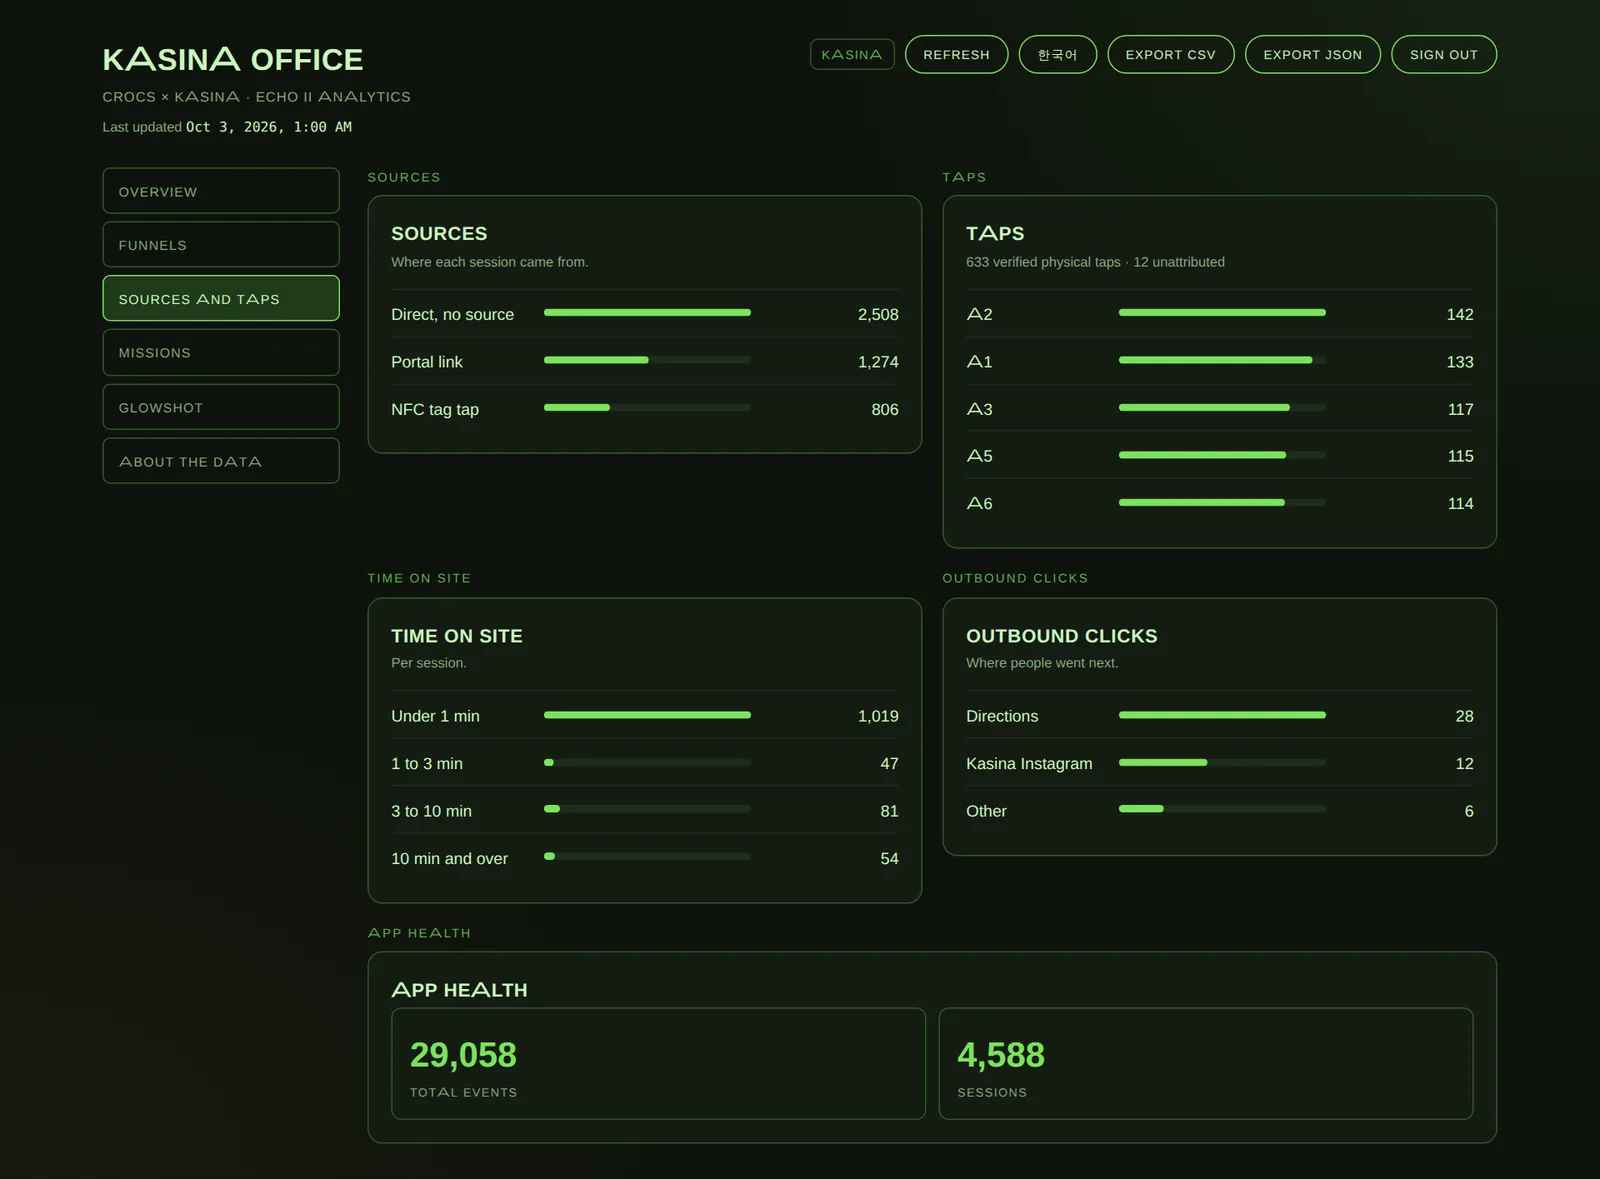Select the A2 tap row label
The width and height of the screenshot is (1600, 1179).
point(979,314)
